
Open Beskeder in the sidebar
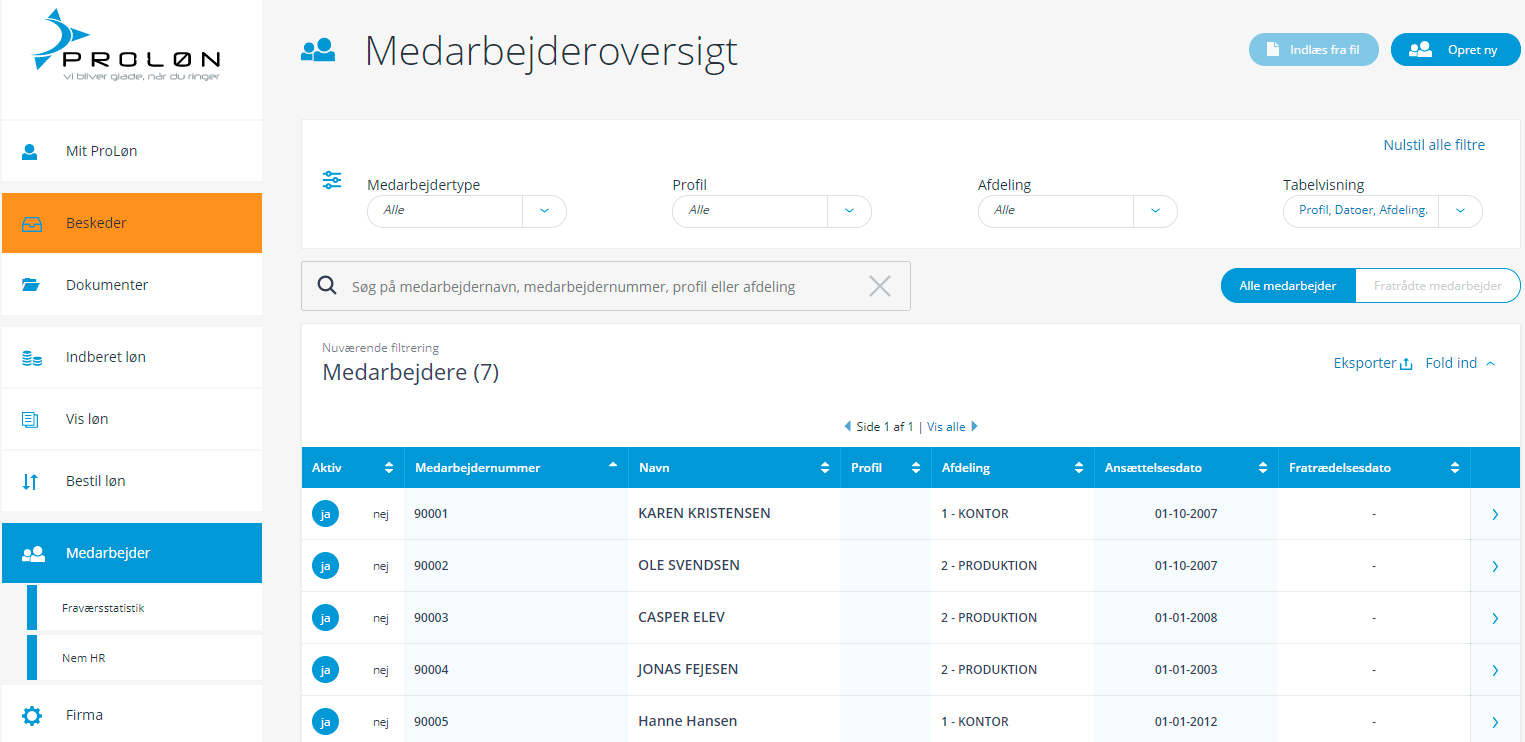[132, 223]
